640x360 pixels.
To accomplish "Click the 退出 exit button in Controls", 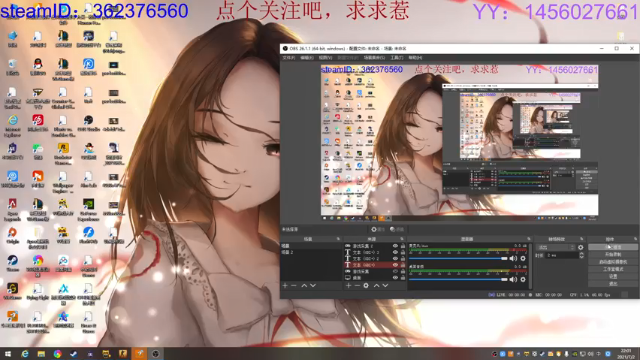I will click(613, 284).
